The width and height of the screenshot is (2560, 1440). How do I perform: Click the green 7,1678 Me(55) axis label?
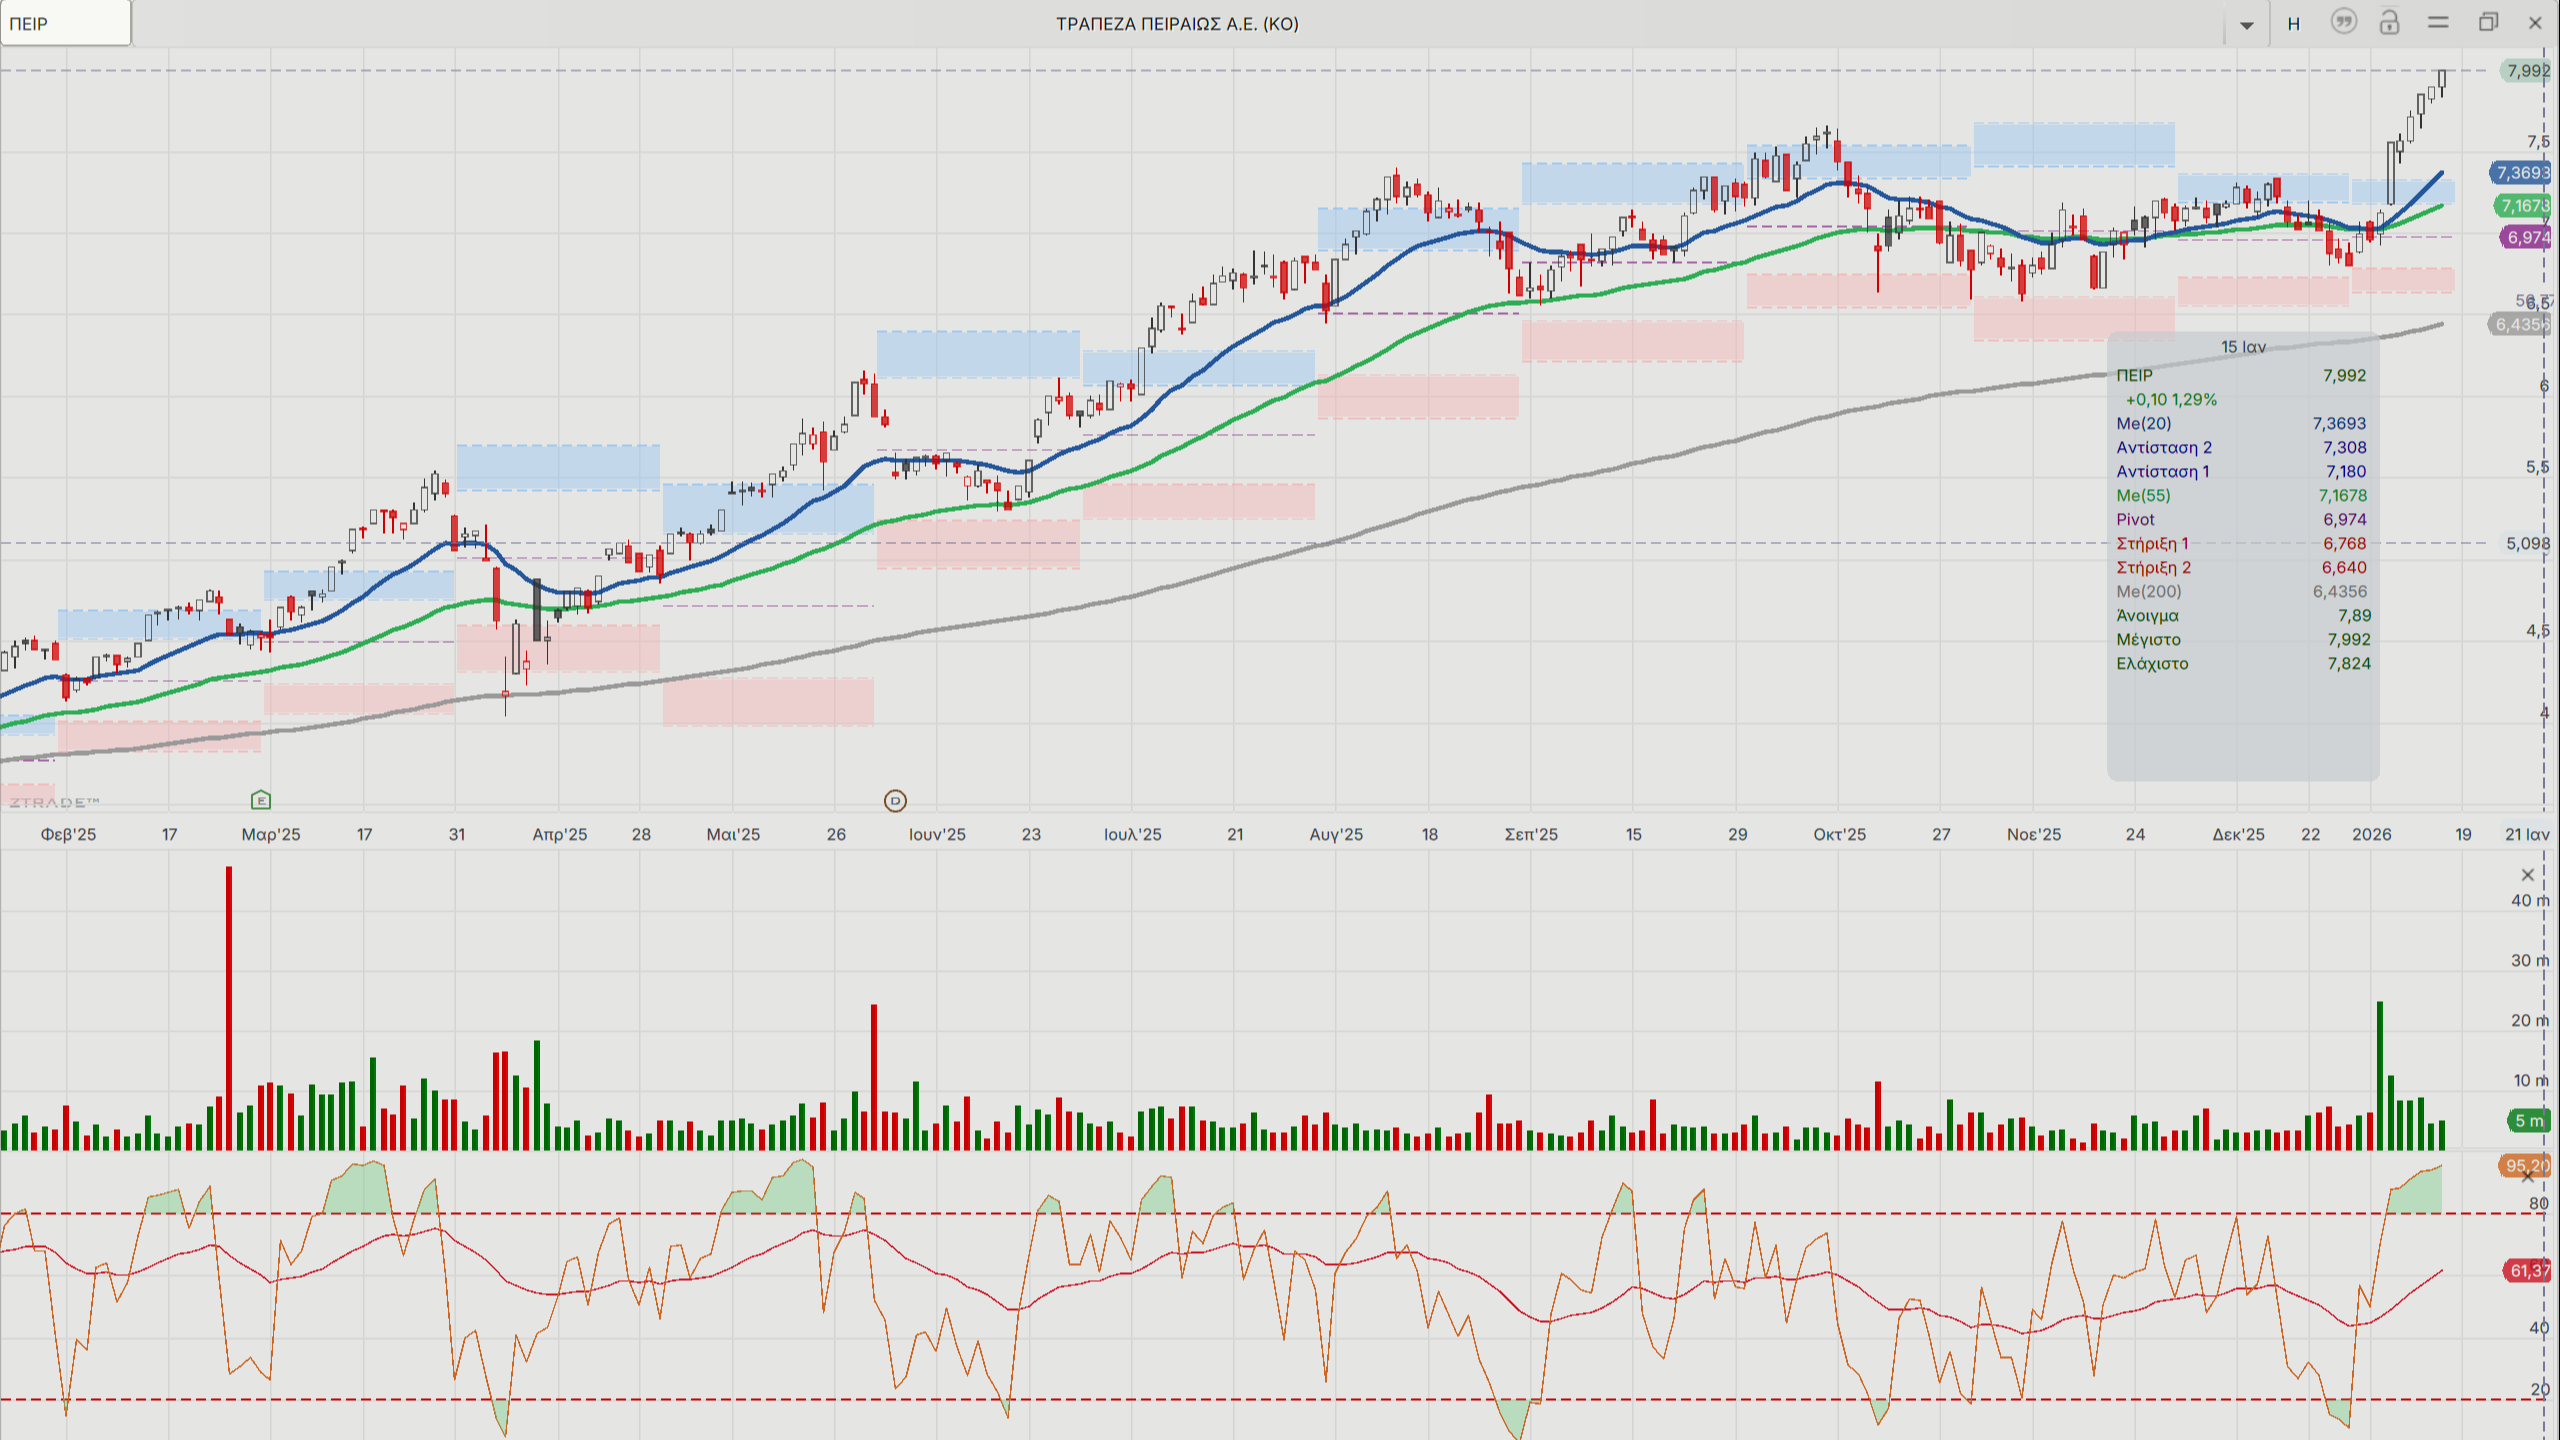[2523, 206]
